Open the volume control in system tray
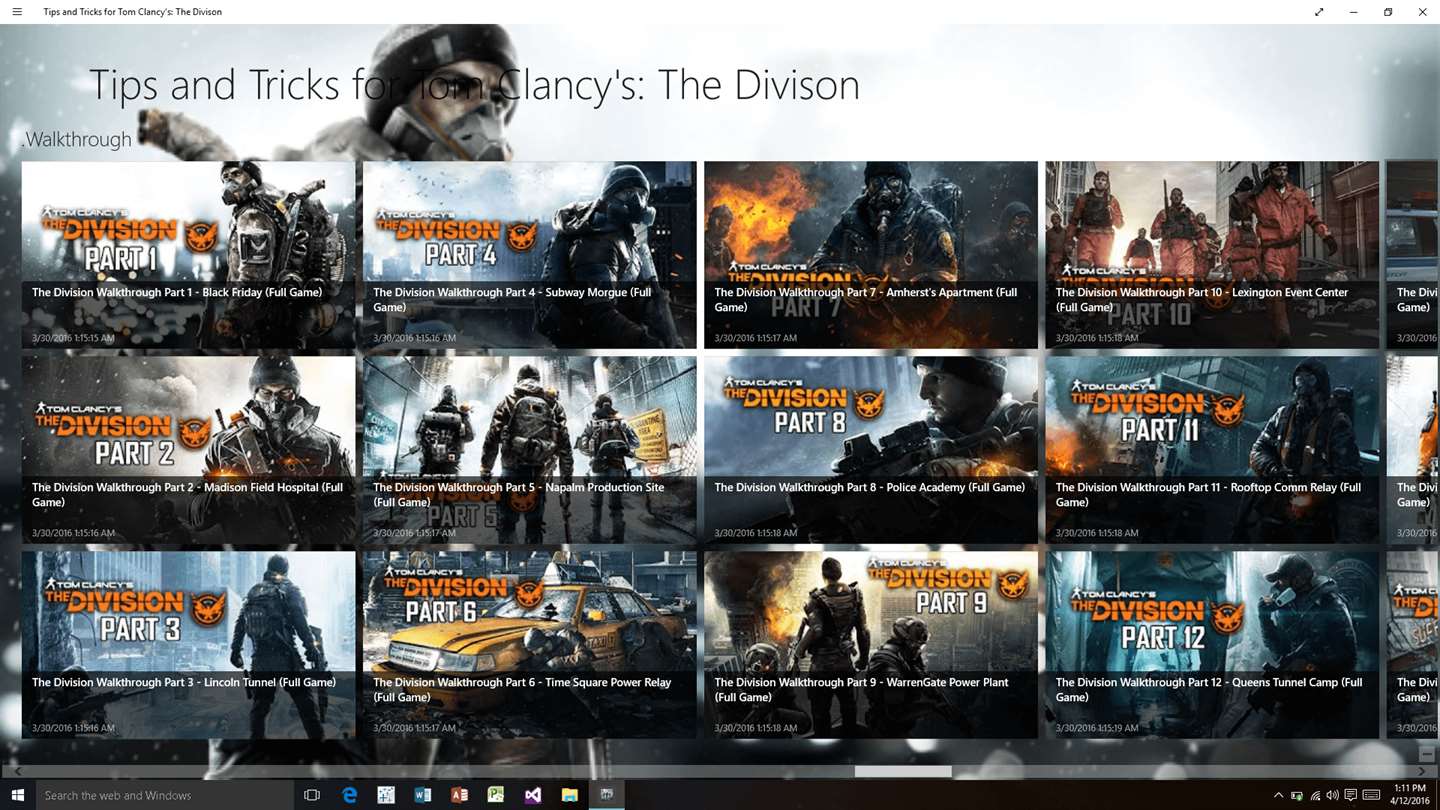 pyautogui.click(x=1332, y=796)
